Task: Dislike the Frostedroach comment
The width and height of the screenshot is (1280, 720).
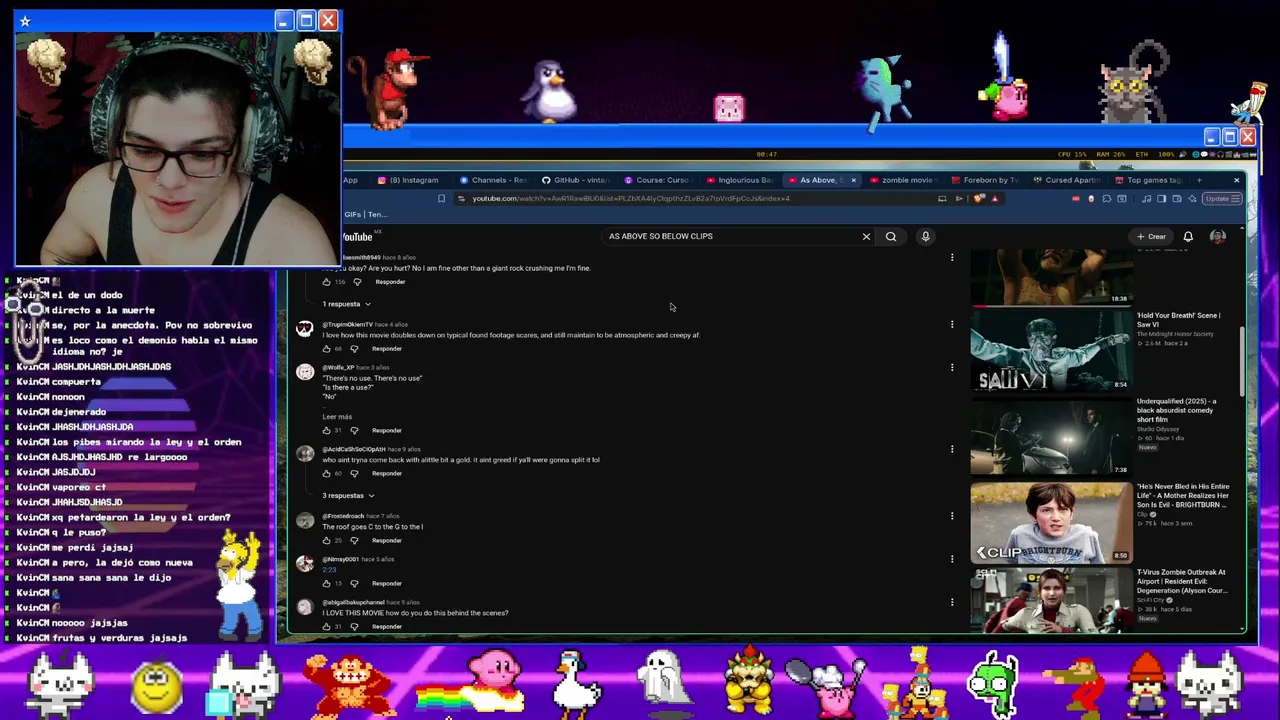Action: click(x=354, y=541)
